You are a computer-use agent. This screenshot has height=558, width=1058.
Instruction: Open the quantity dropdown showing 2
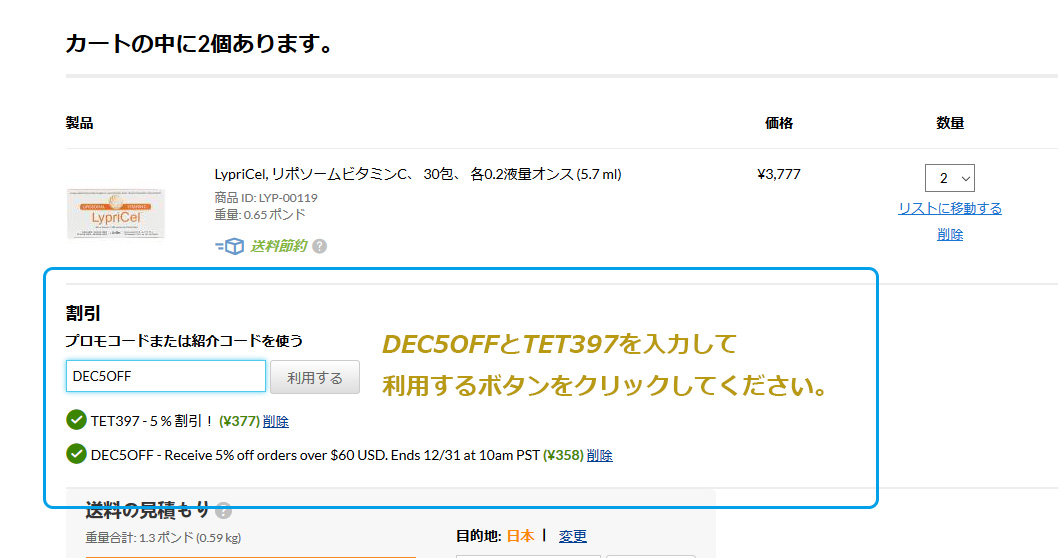click(949, 178)
